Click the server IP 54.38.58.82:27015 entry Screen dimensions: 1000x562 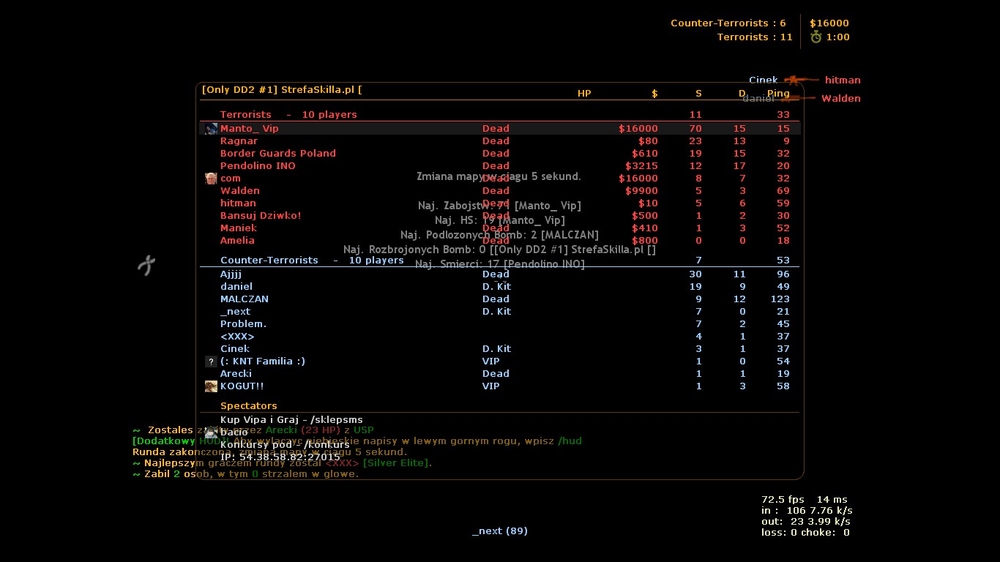click(280, 457)
